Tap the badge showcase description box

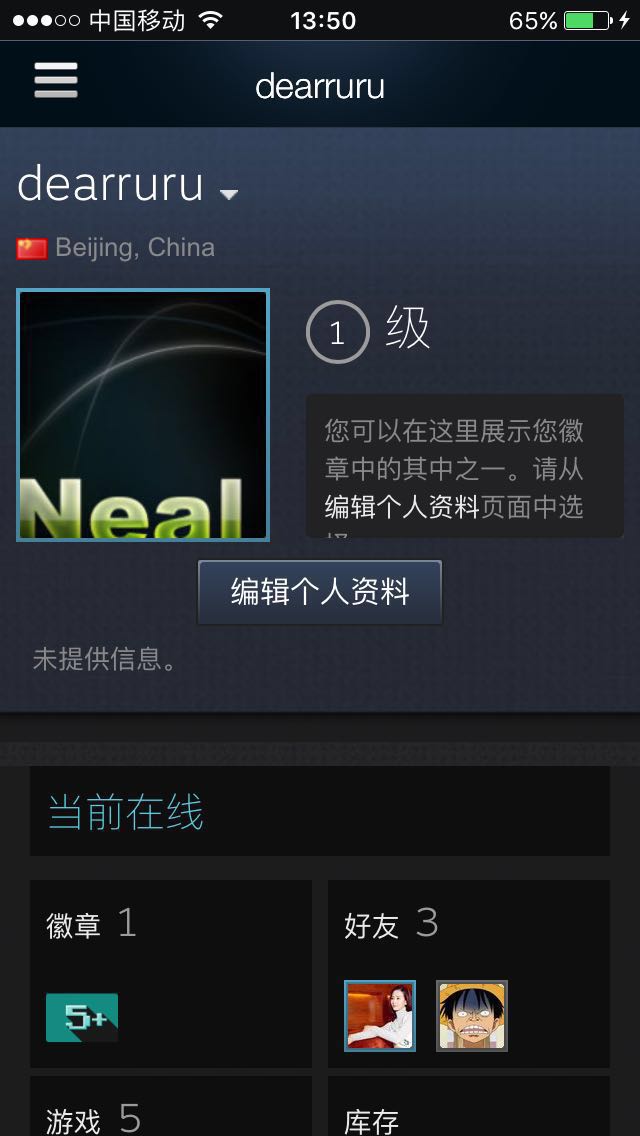[x=465, y=466]
